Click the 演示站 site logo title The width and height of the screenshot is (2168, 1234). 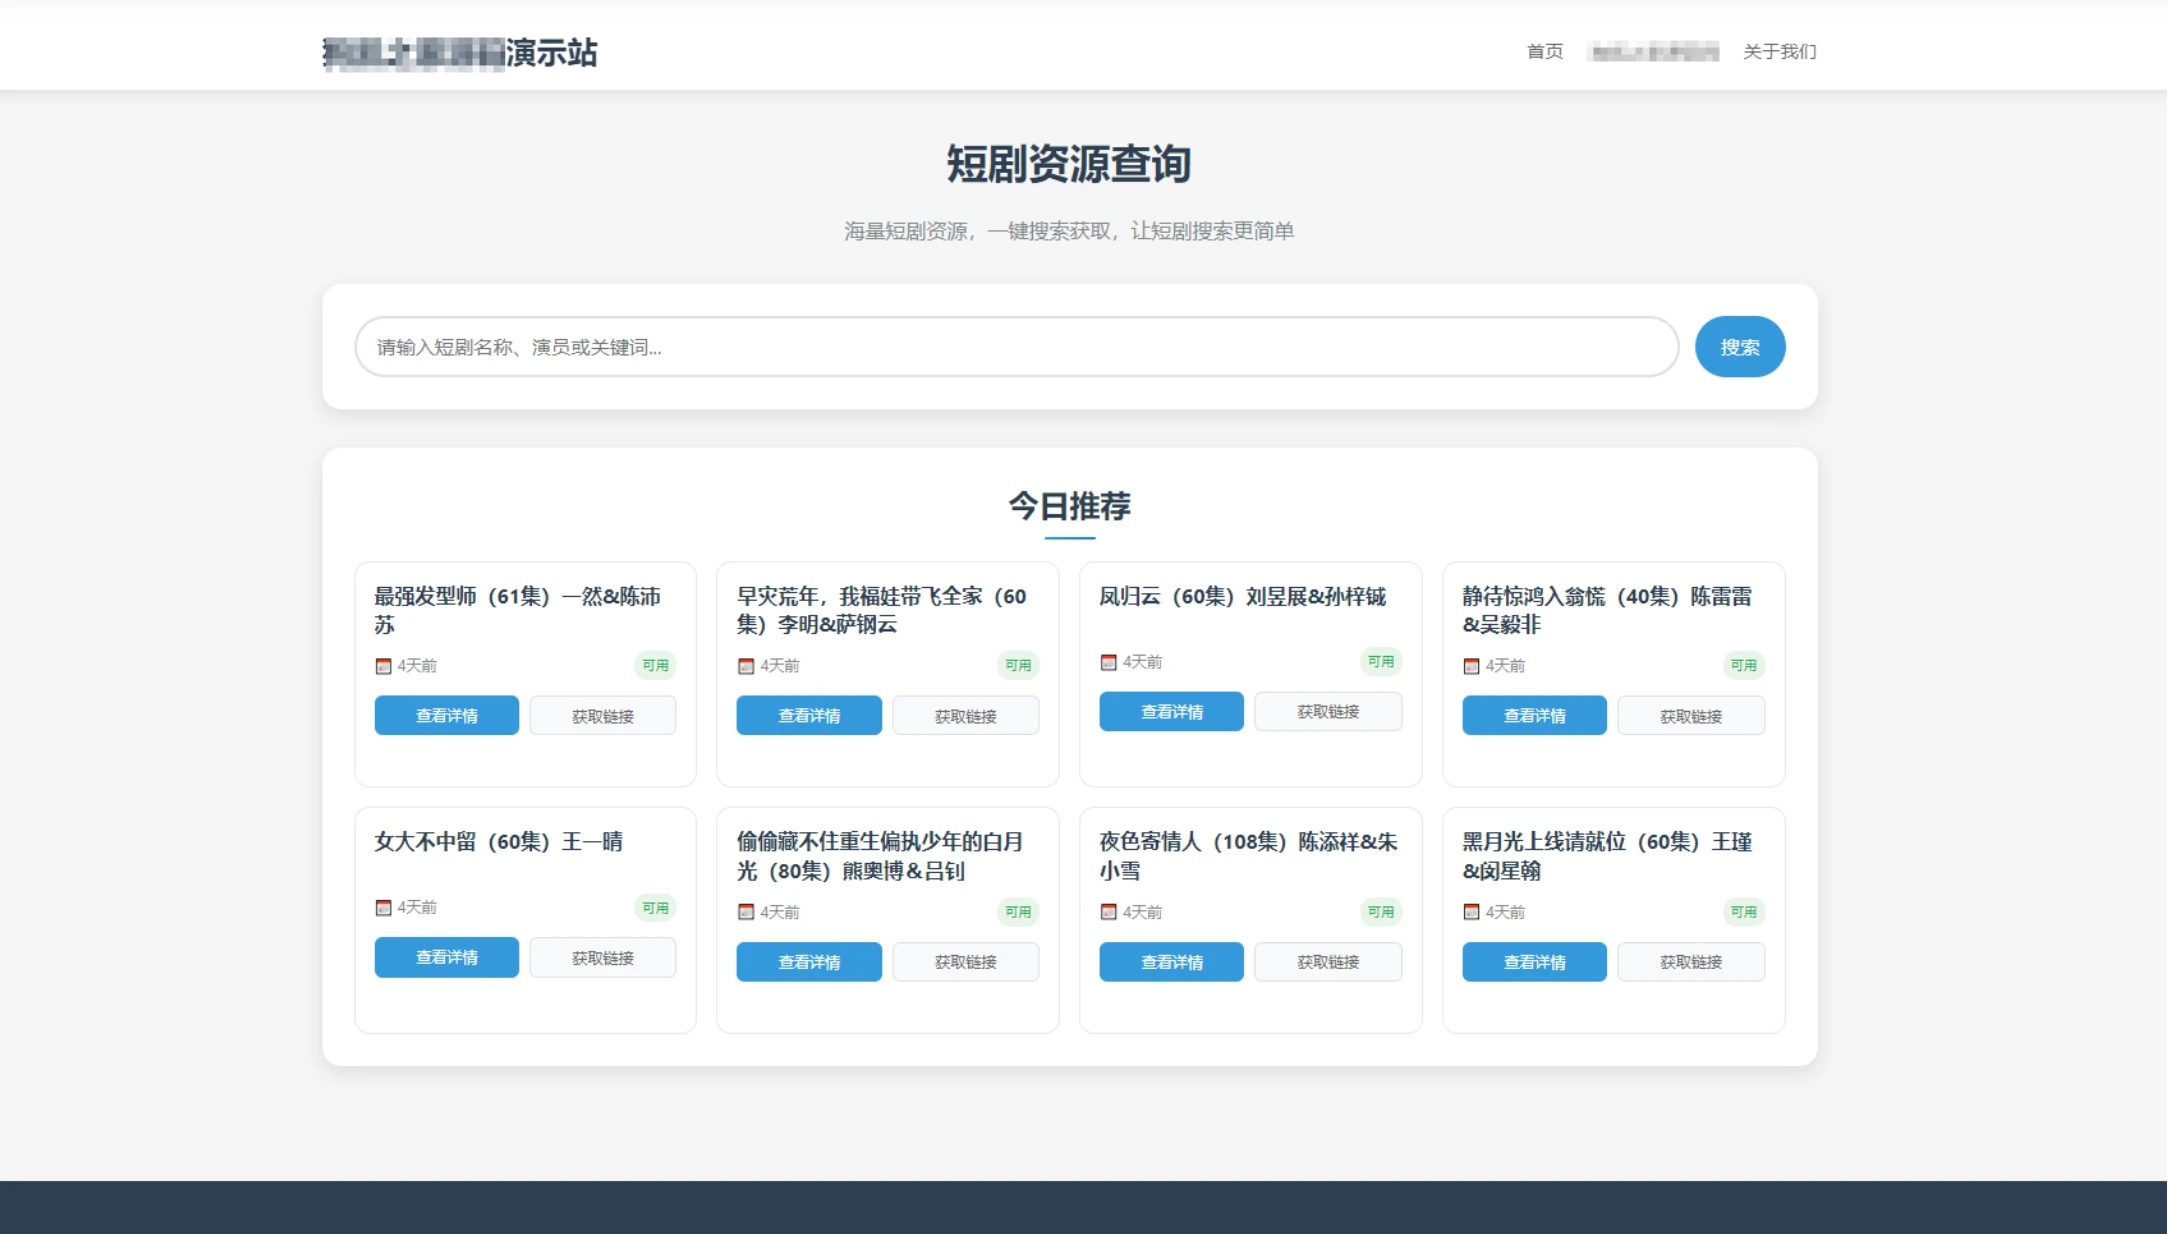(x=460, y=52)
